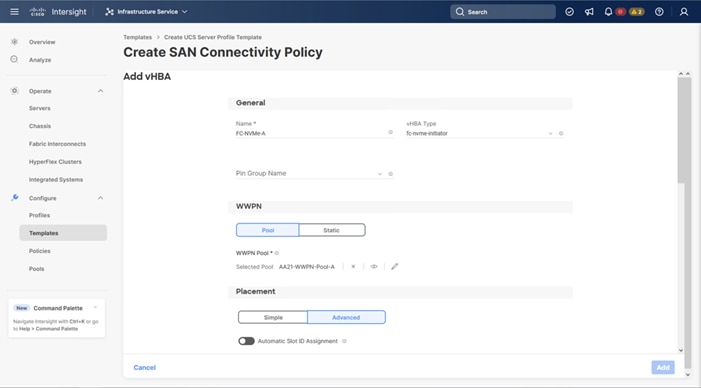701x388 pixels.
Task: Click the info icon beside vHBA Type
Action: tap(561, 133)
